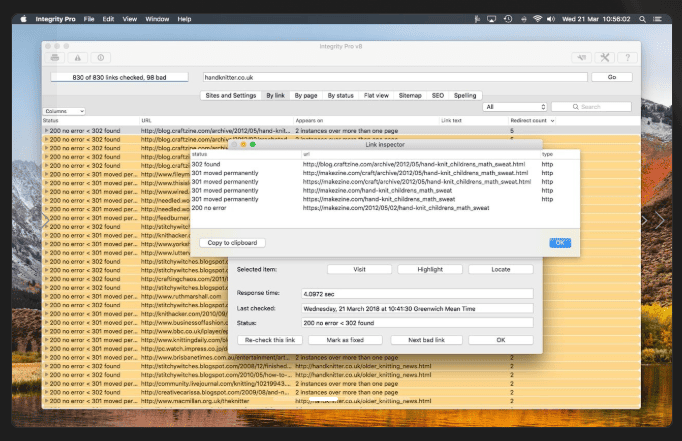The width and height of the screenshot is (682, 441).
Task: Open the Window menu
Action: click(x=157, y=19)
